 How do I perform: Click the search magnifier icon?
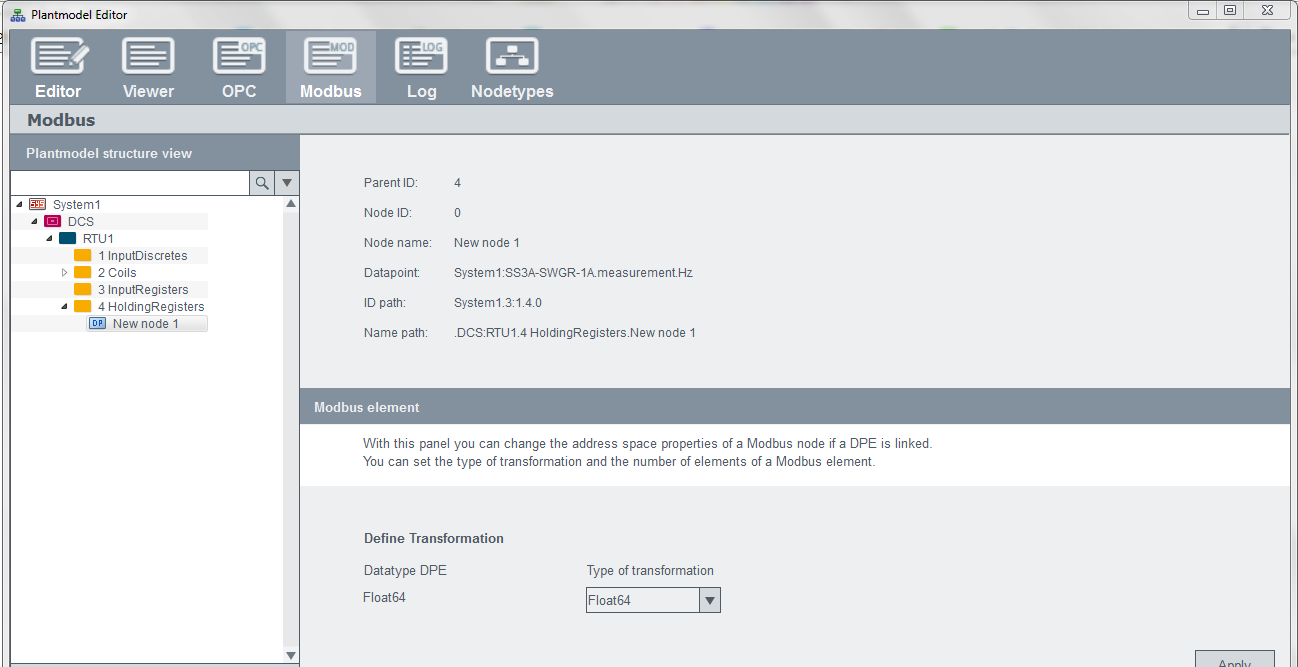click(261, 183)
